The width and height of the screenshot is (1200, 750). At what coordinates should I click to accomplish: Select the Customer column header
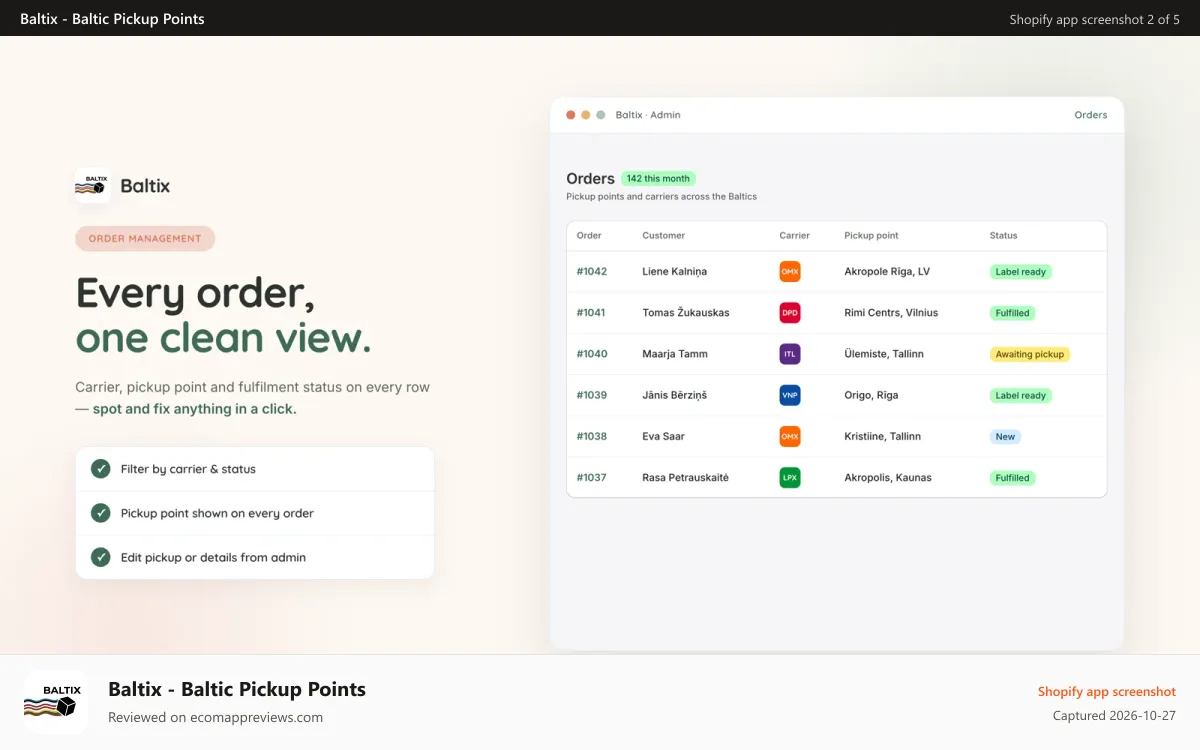coord(664,236)
